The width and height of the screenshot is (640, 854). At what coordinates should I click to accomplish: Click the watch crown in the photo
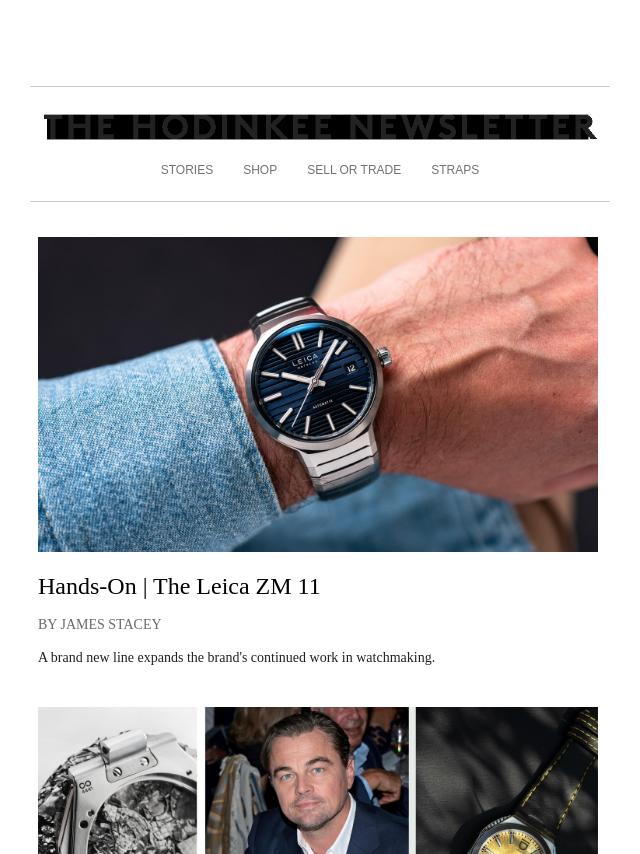[384, 356]
